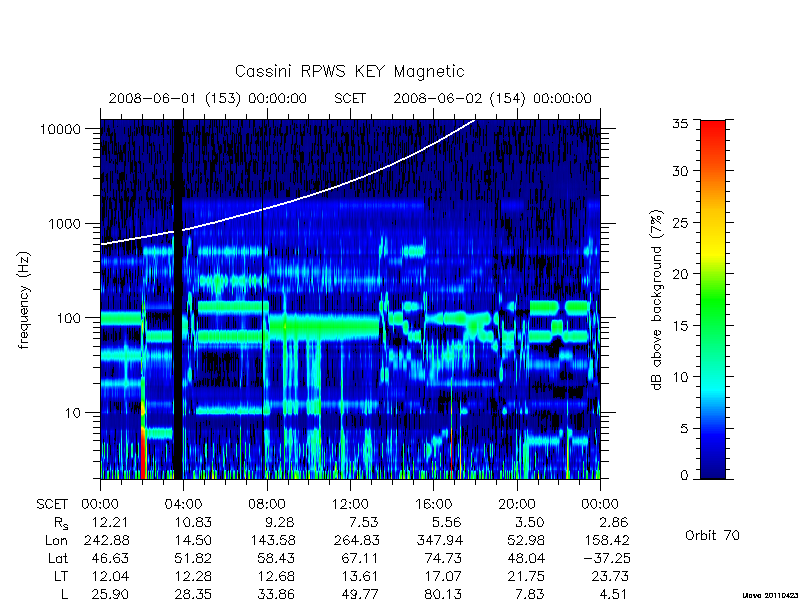
Task: Click the Rs value "7.53"
Action: coord(364,522)
